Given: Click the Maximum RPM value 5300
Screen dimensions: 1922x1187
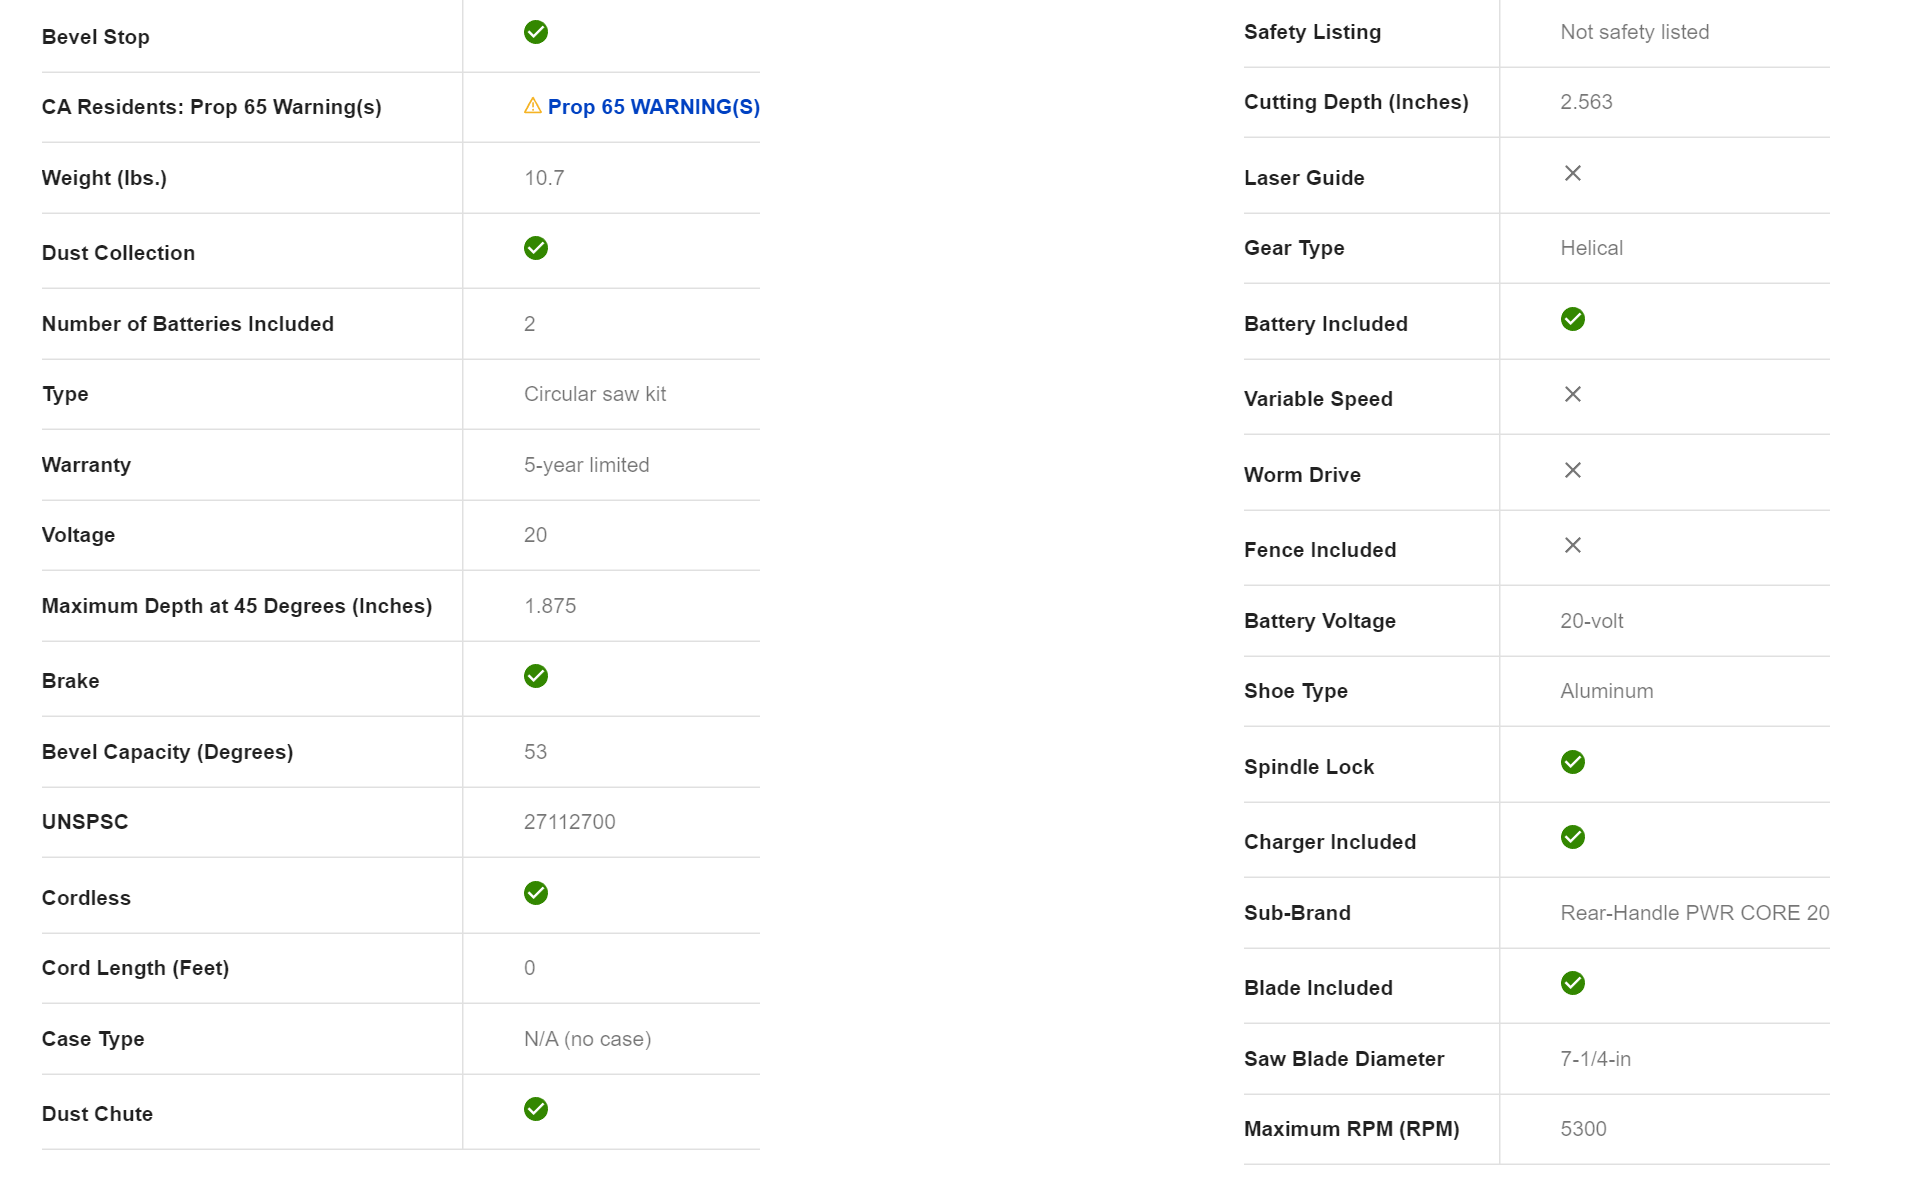Looking at the screenshot, I should 1583,1129.
